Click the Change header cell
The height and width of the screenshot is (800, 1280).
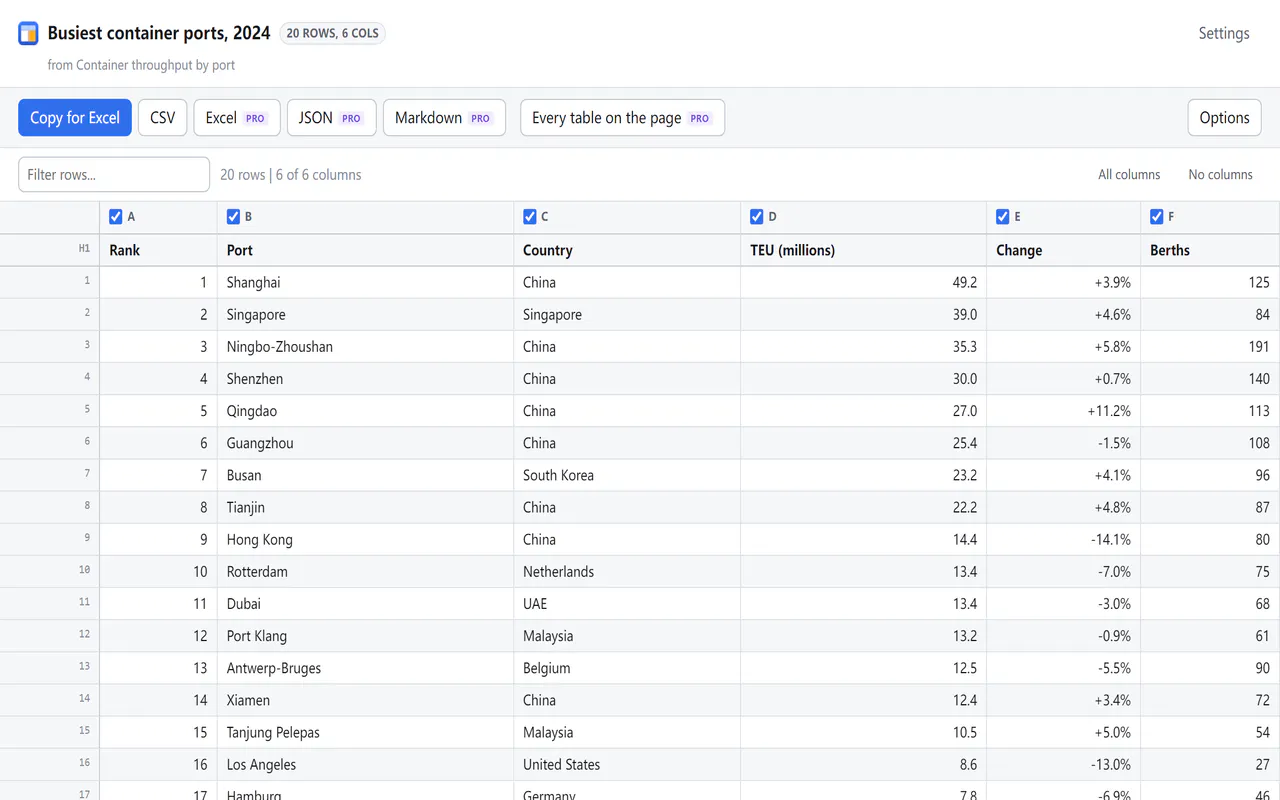pos(1064,250)
